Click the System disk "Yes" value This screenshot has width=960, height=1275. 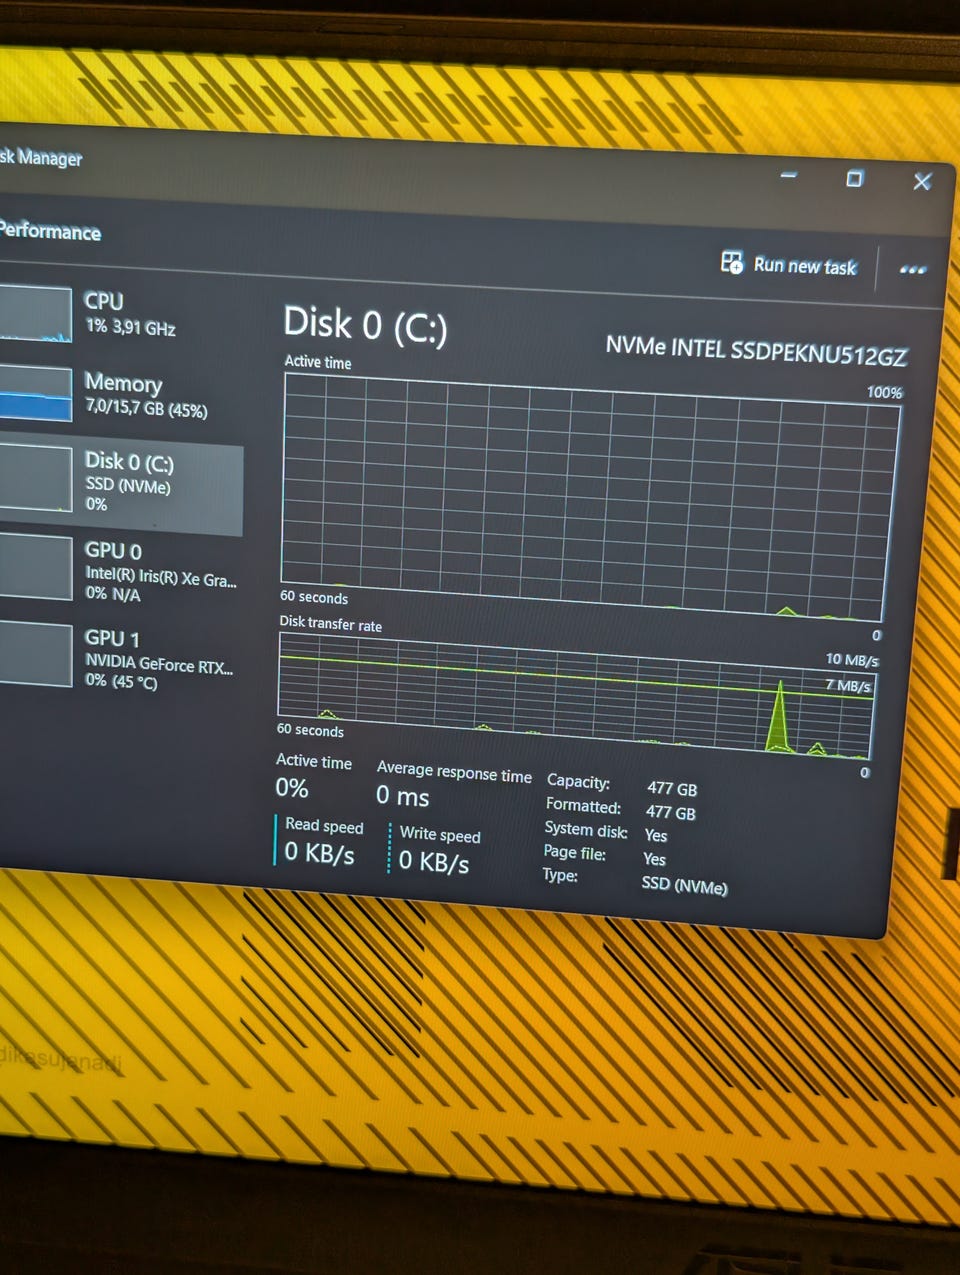coord(656,836)
